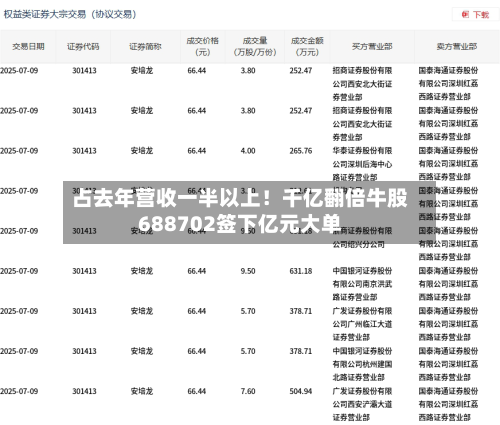This screenshot has width=500, height=425.
Task: Click the 买方营业部 column header
Action: point(372,47)
